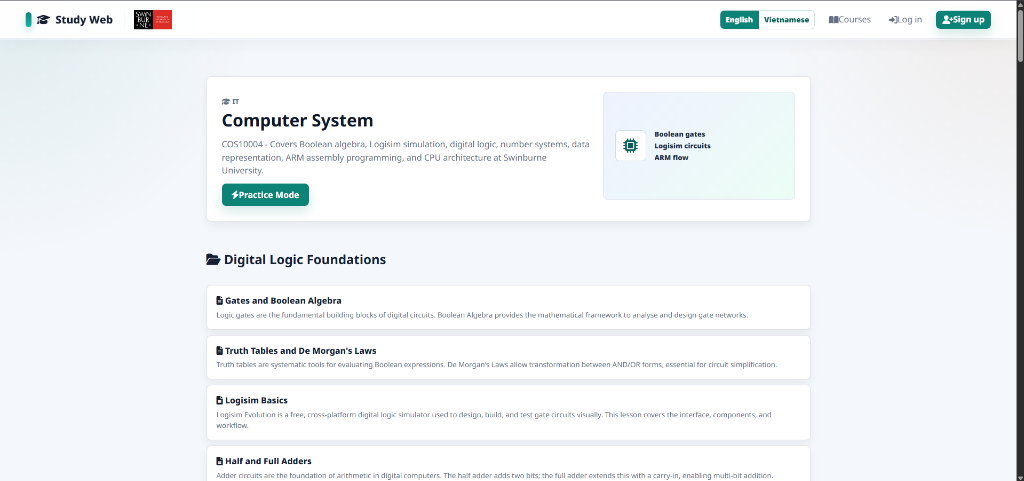Click the CPU chip icon in the summary card

point(630,146)
